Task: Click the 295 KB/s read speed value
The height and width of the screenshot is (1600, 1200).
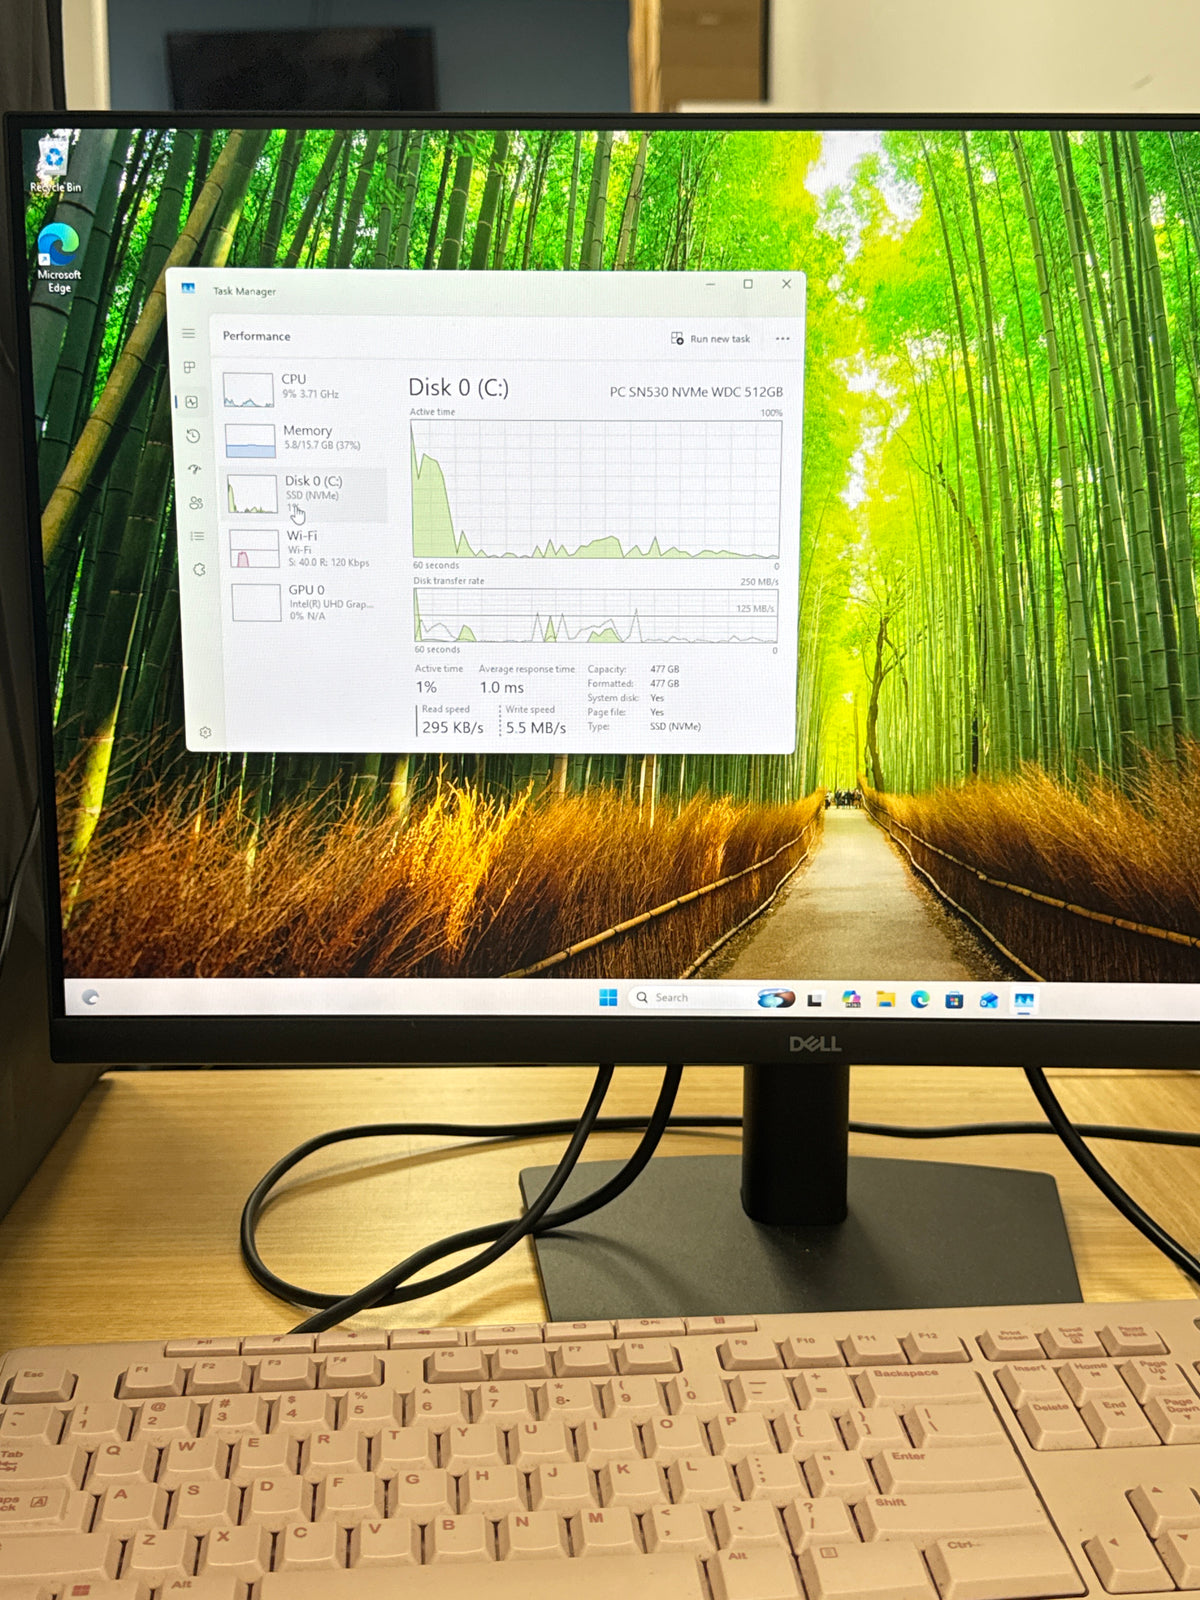Action: [452, 727]
